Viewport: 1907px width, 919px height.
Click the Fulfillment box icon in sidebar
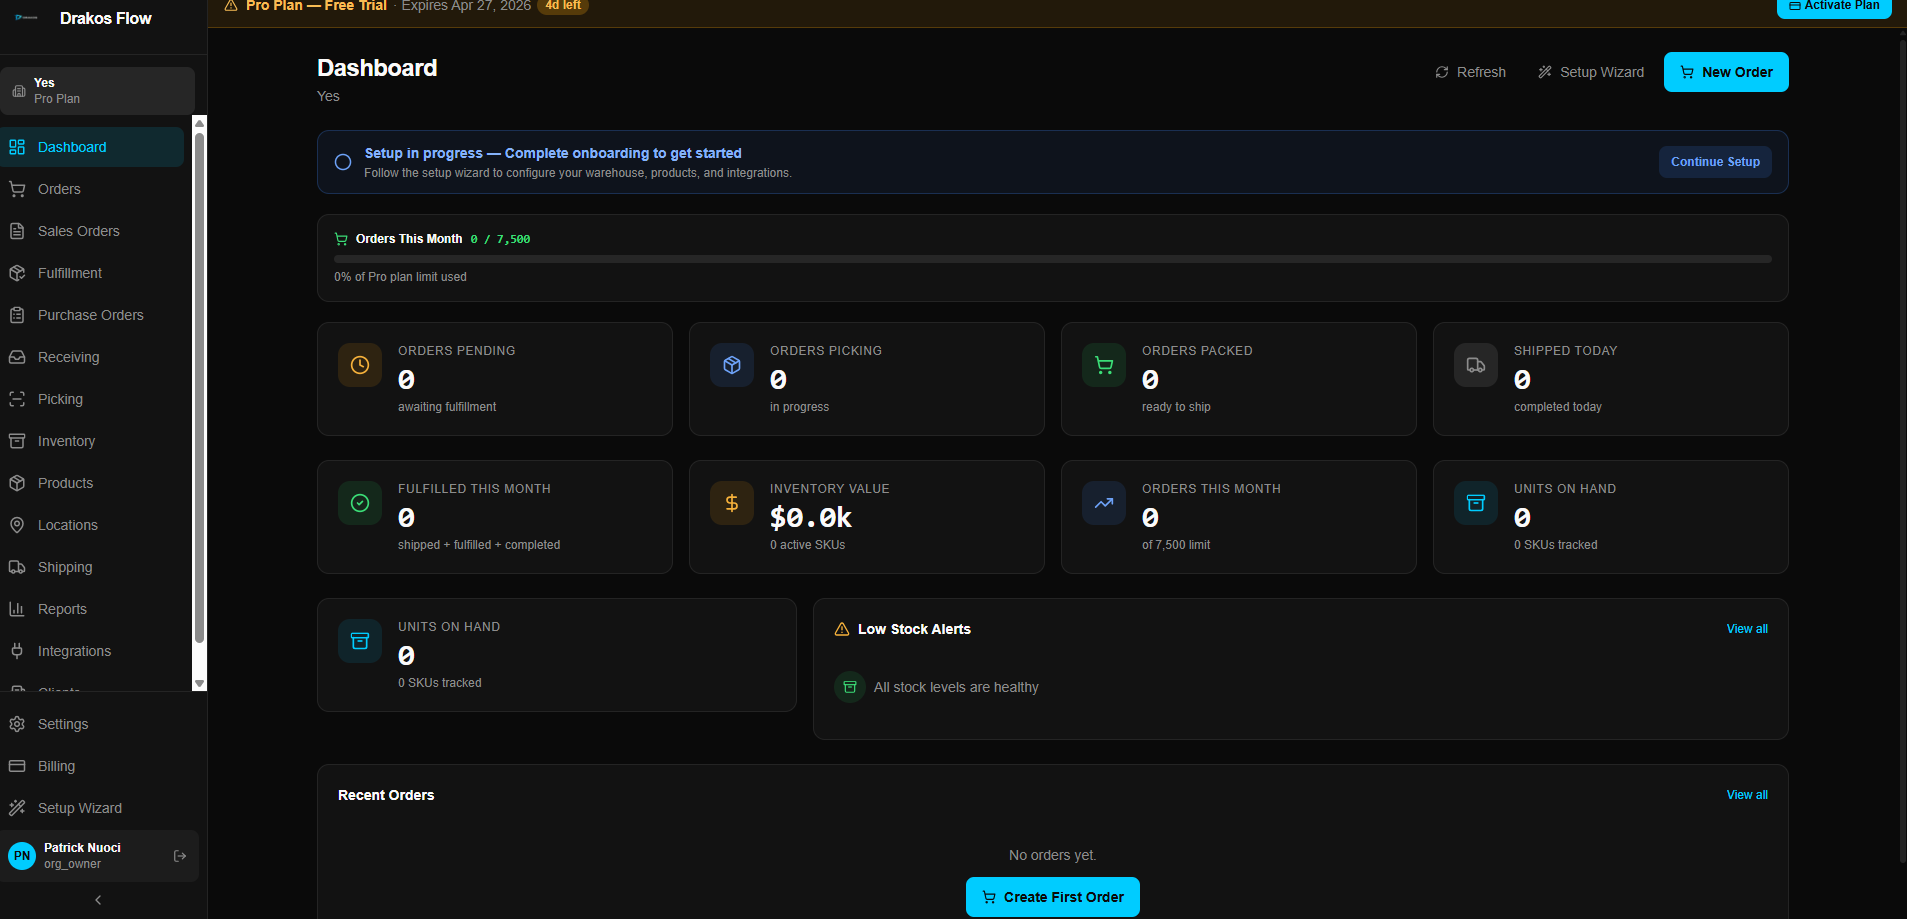[17, 273]
